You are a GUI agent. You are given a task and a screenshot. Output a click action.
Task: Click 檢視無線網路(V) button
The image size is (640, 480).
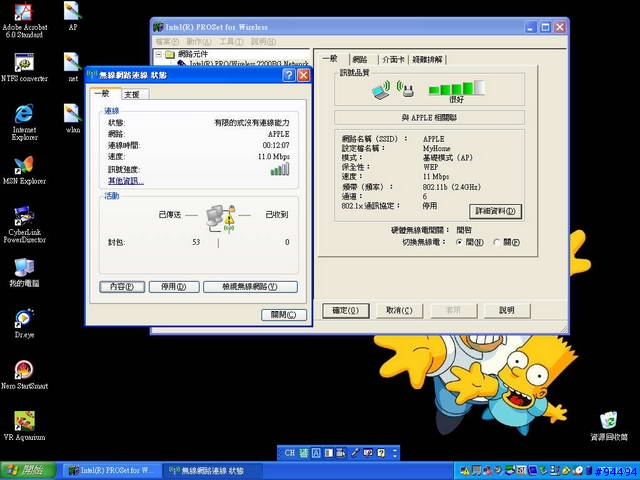(x=250, y=287)
